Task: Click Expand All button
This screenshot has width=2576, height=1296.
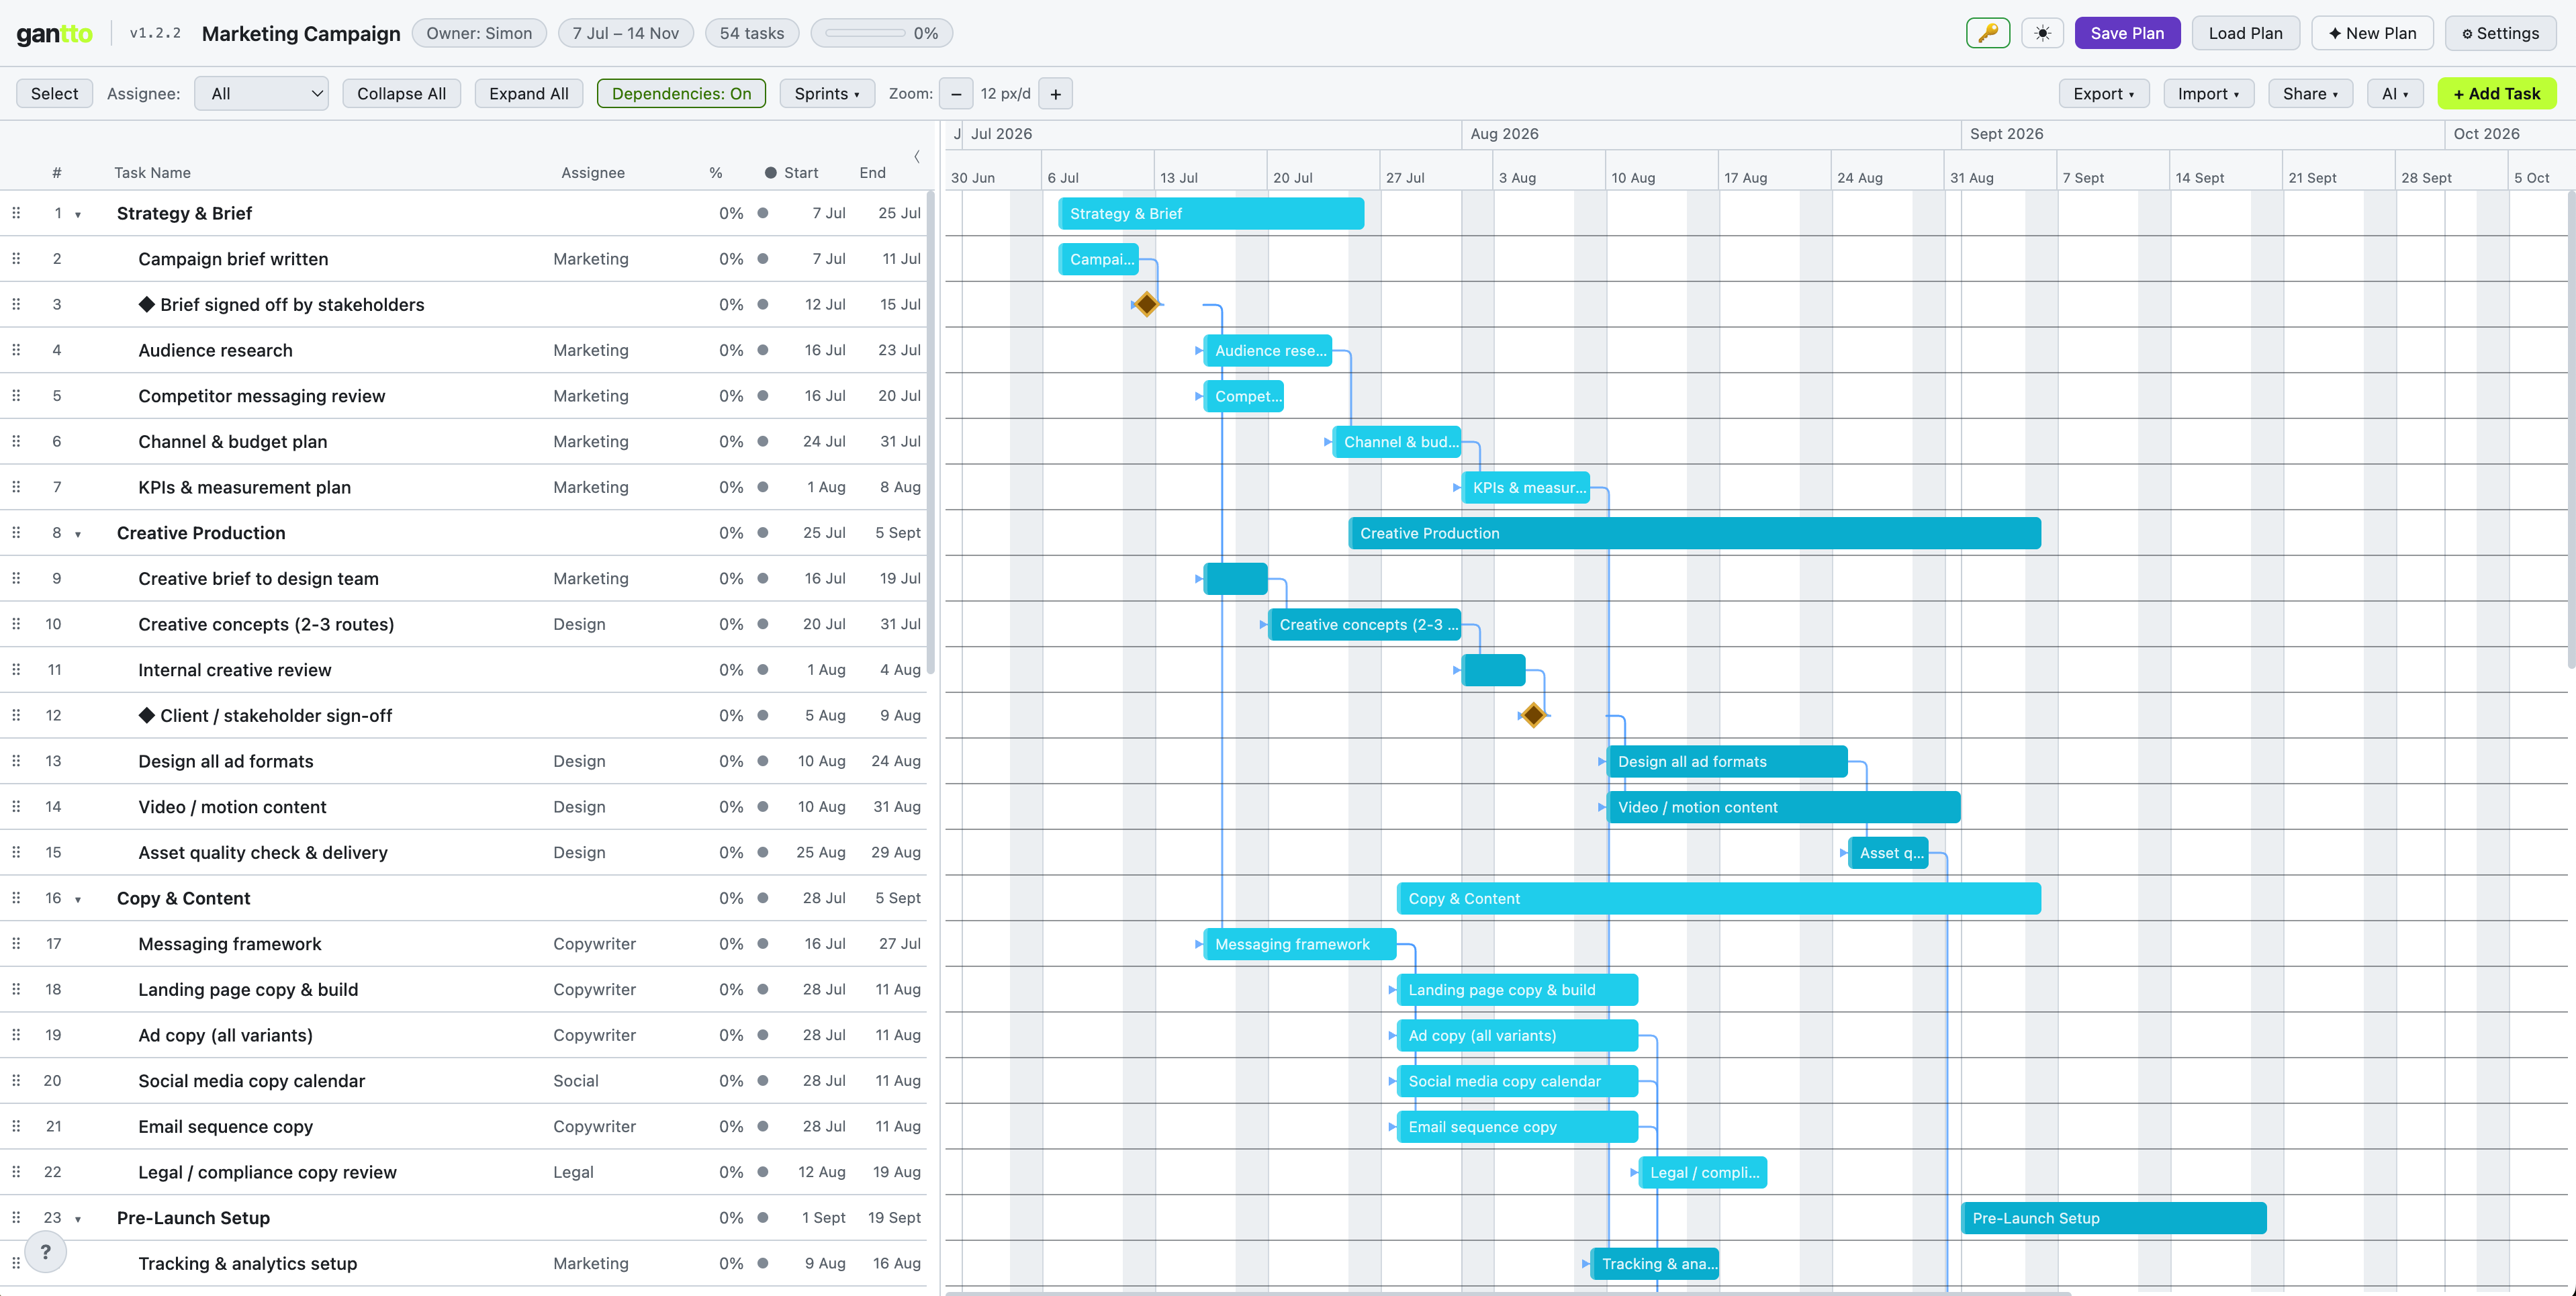Action: pos(528,94)
